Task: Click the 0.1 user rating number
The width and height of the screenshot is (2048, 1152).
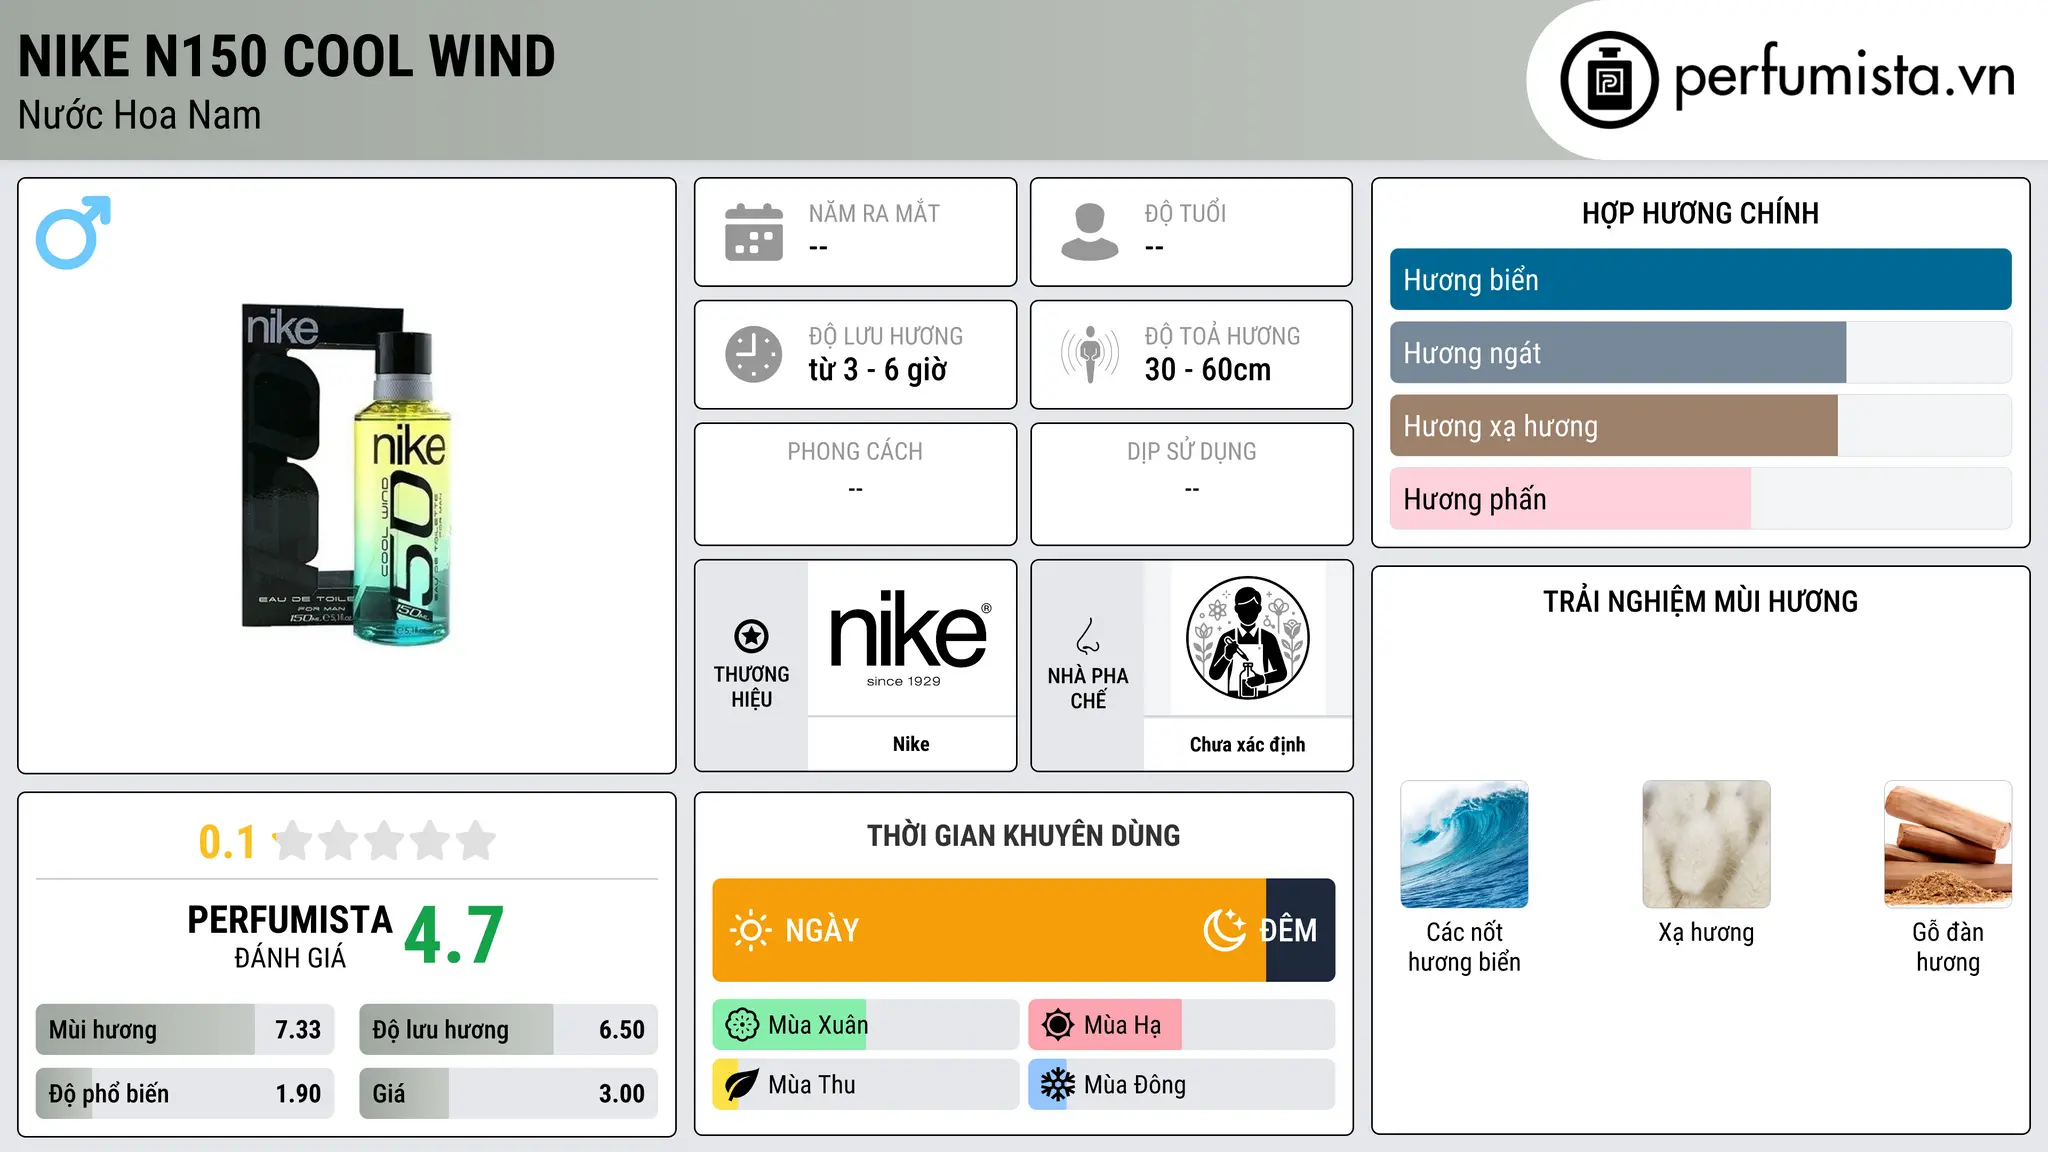Action: pos(227,842)
